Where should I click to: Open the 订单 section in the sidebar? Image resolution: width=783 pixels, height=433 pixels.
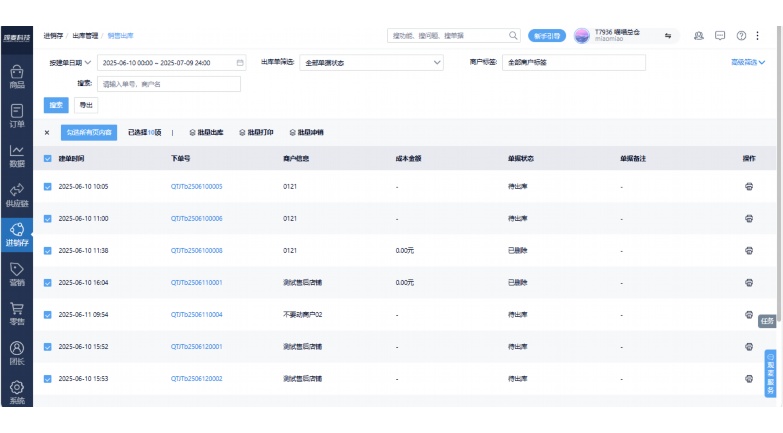pos(16,116)
